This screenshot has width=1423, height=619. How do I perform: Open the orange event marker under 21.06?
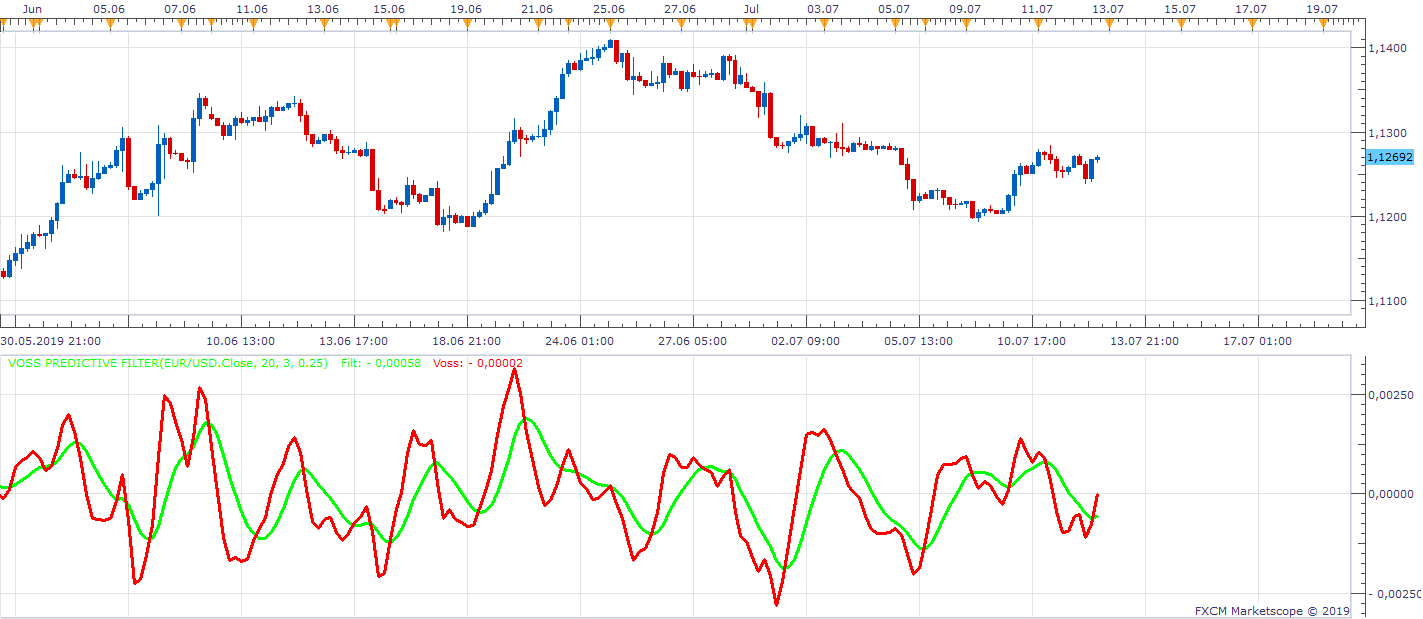[539, 23]
